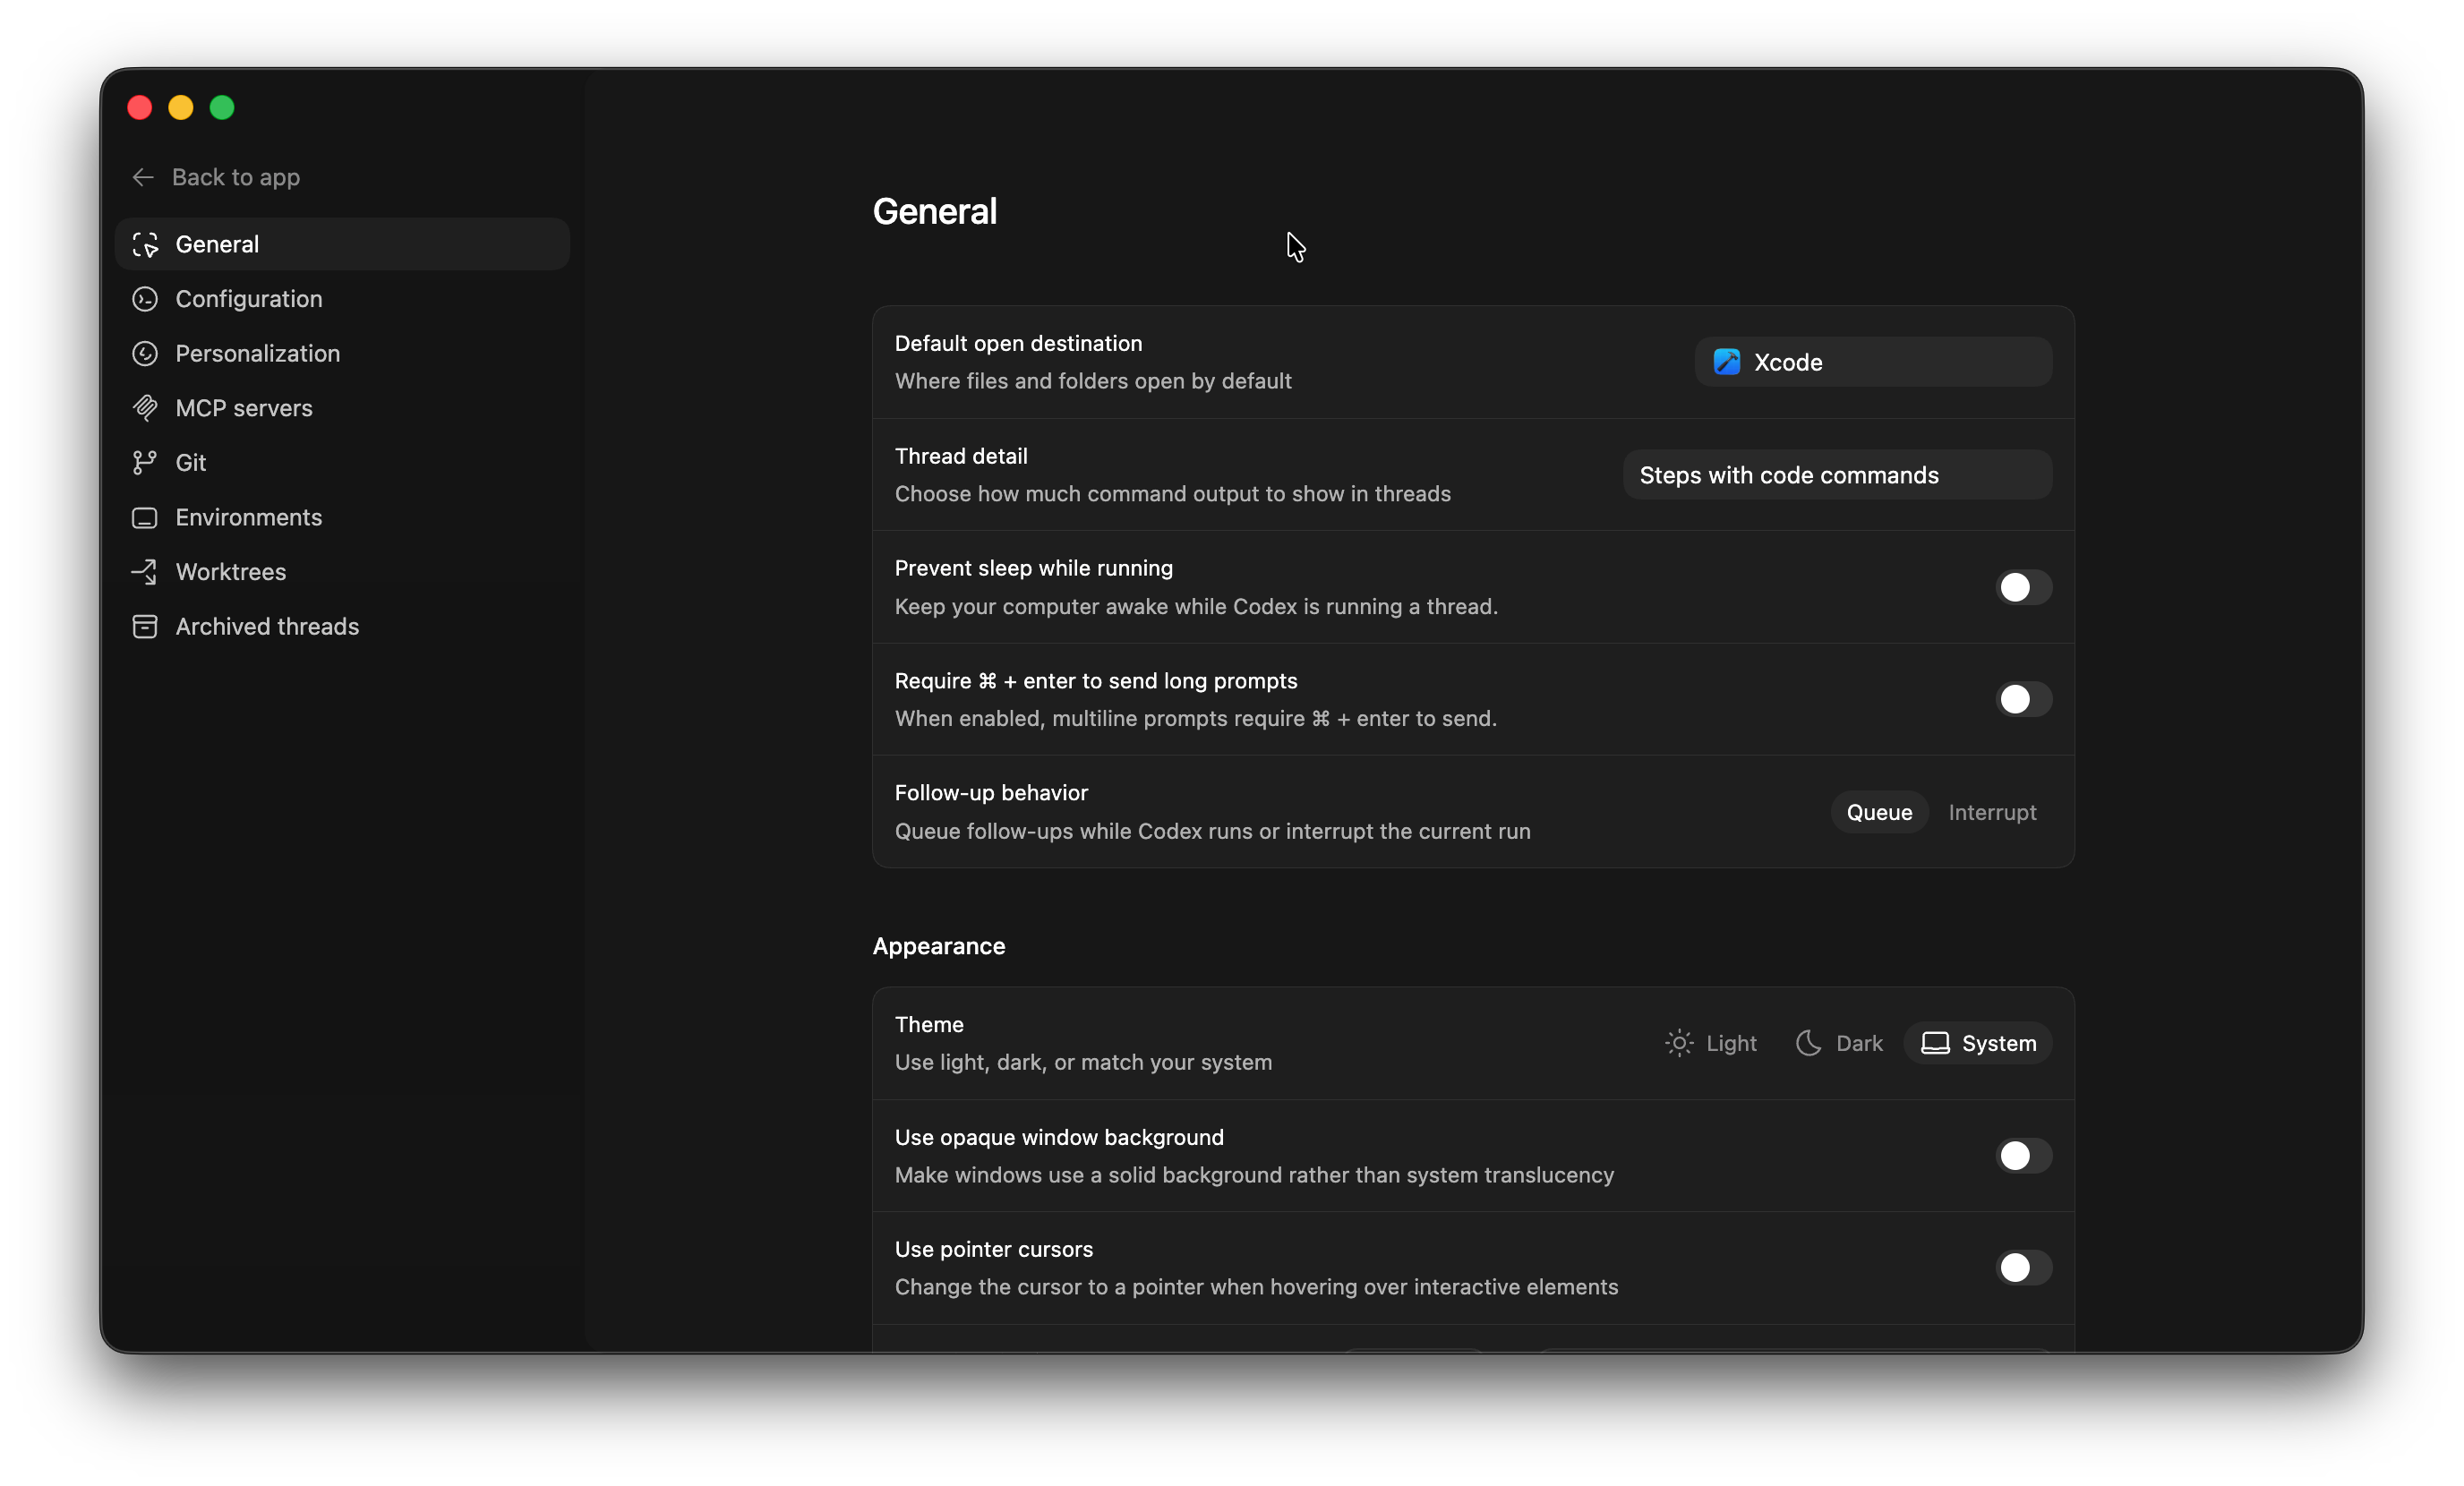Image resolution: width=2464 pixels, height=1486 pixels.
Task: Click the Appearance section heading
Action: pos(938,946)
